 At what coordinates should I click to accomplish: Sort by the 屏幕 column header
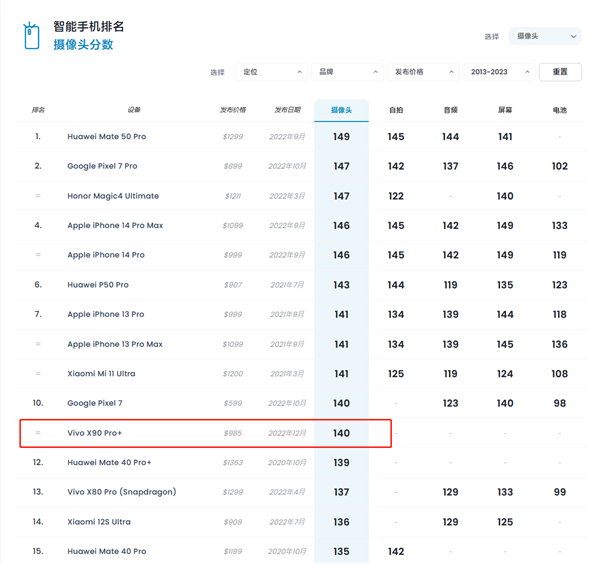coord(505,110)
